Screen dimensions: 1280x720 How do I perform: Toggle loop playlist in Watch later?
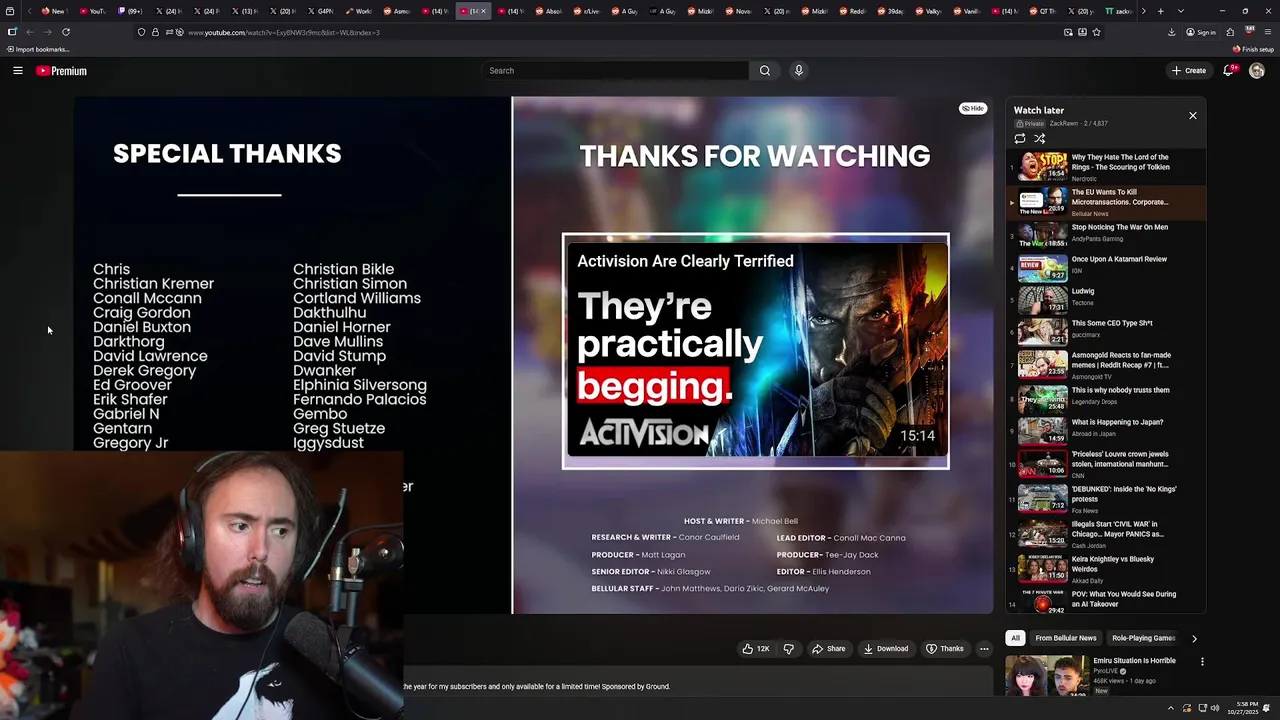[1020, 139]
